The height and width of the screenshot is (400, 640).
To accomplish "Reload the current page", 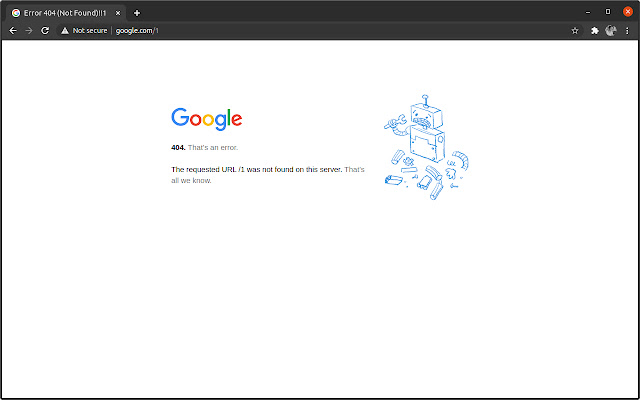I will tap(45, 31).
